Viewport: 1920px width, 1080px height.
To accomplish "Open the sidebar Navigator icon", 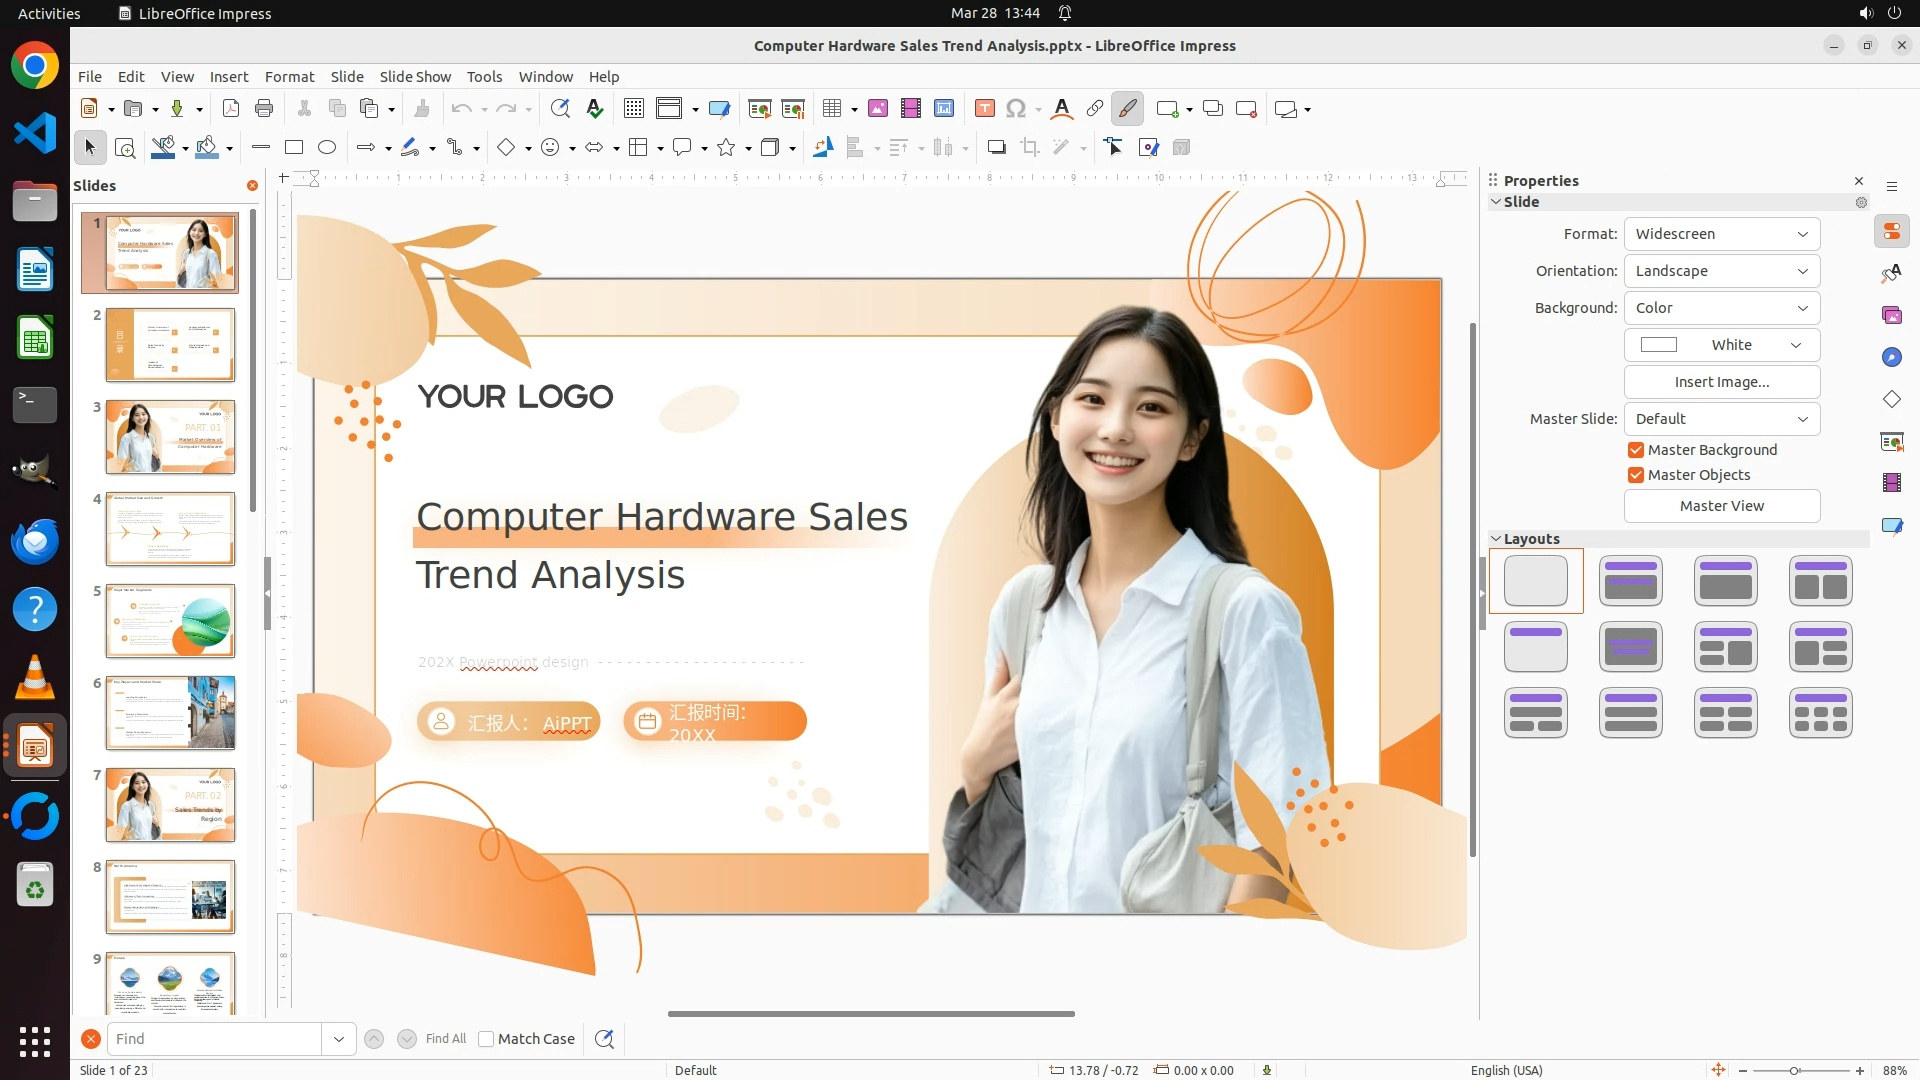I will pyautogui.click(x=1891, y=357).
